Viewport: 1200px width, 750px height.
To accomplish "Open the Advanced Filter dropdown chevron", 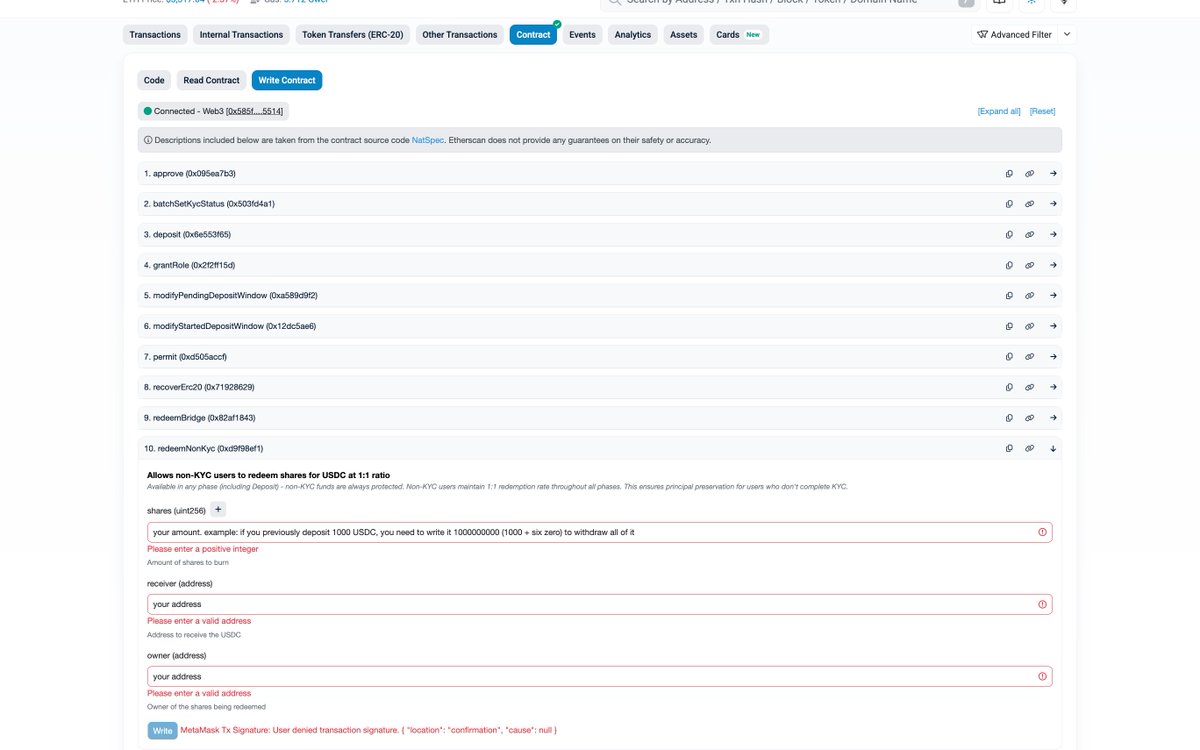I will coord(1066,33).
